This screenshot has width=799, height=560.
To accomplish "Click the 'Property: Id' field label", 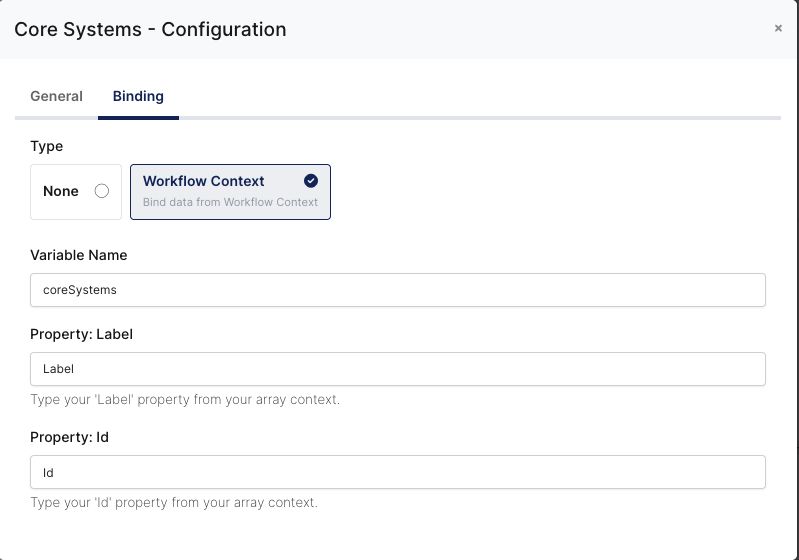I will (x=69, y=437).
